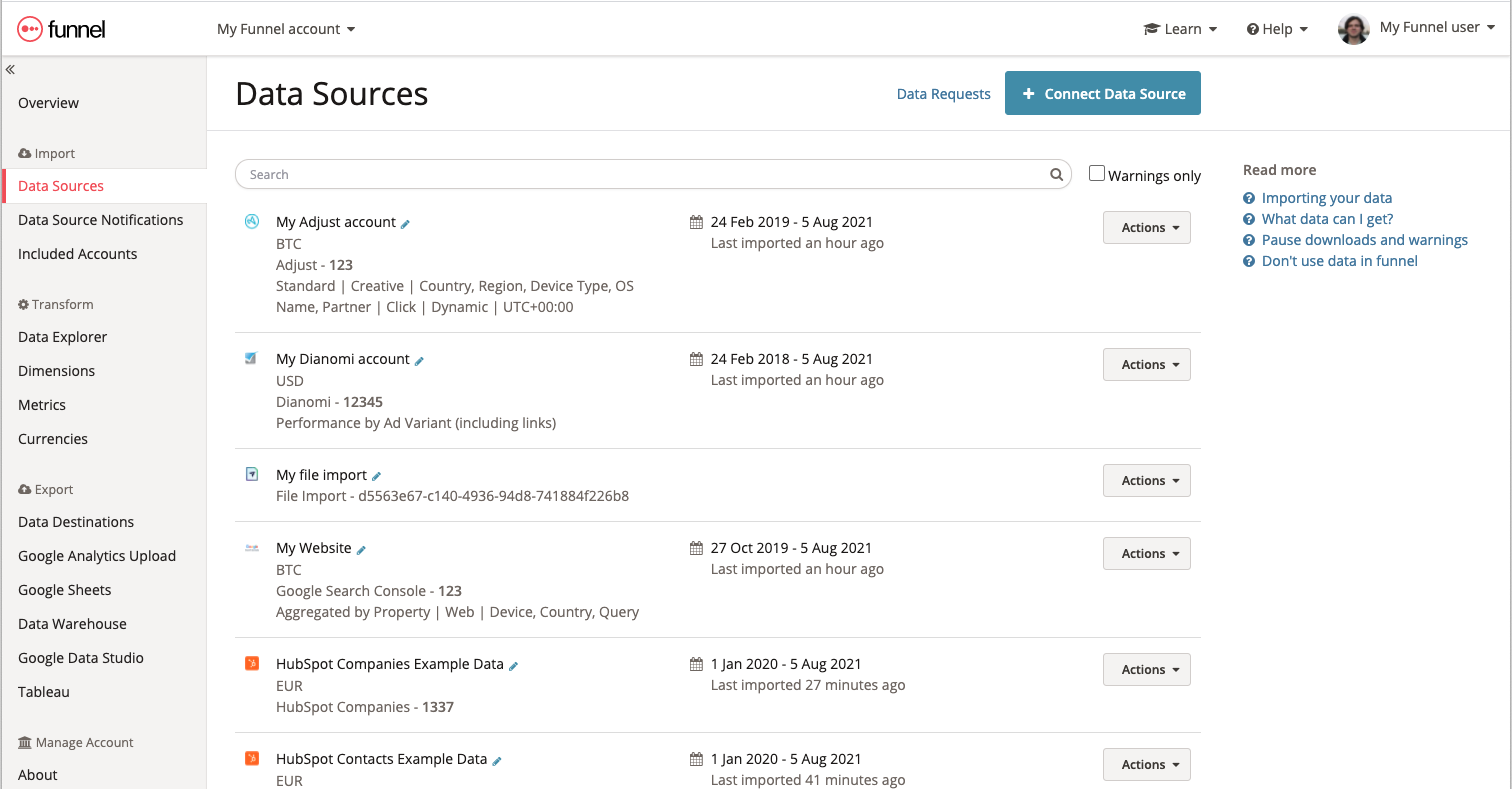Open the Learn dropdown menu
Screen dimensions: 1512x789
[1180, 29]
